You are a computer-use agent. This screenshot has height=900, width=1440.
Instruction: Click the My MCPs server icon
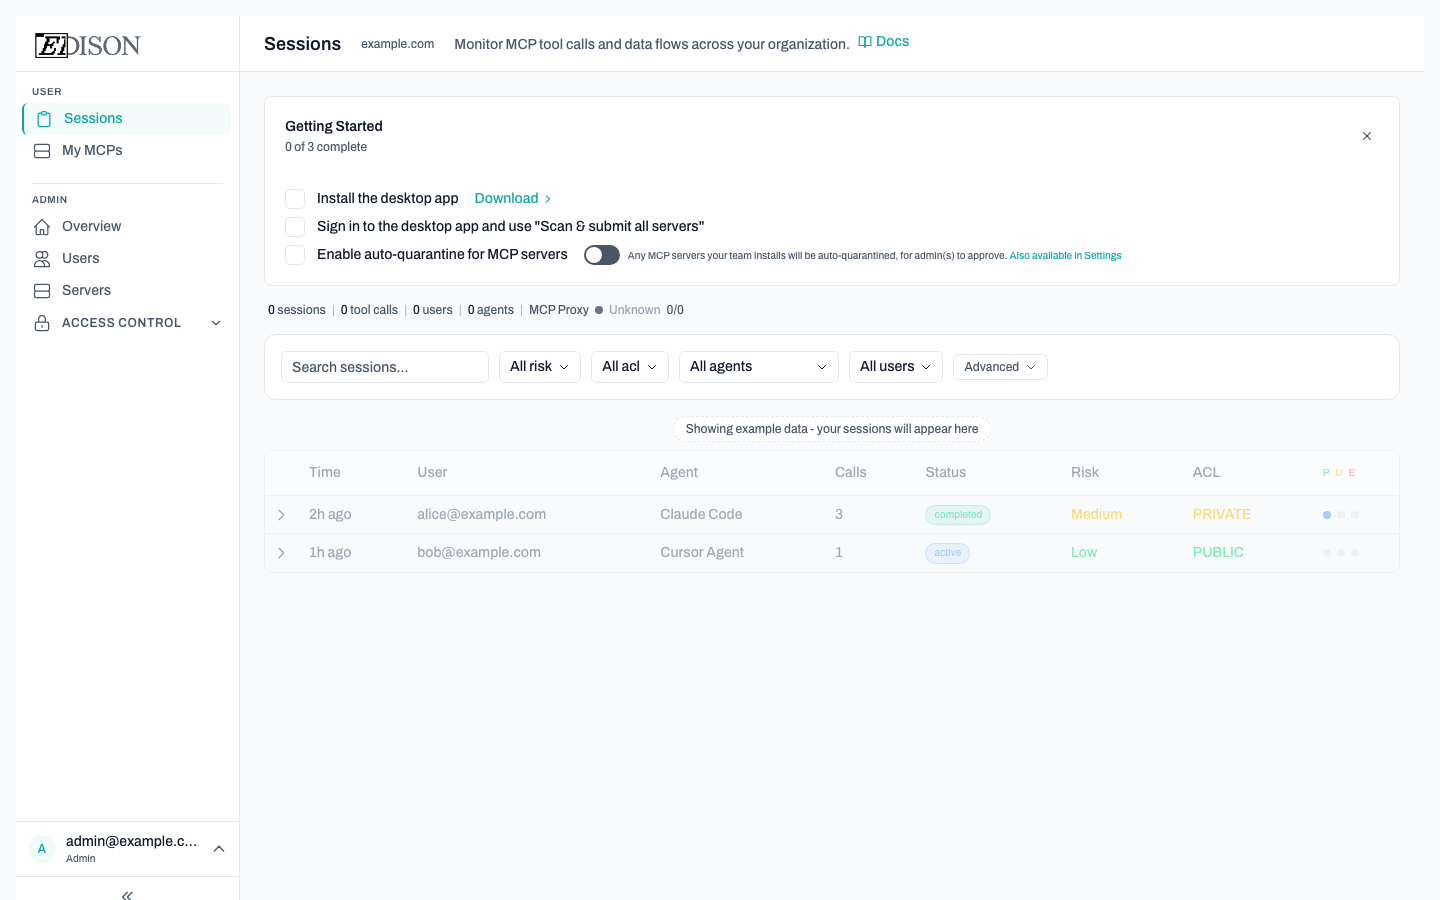(x=41, y=150)
